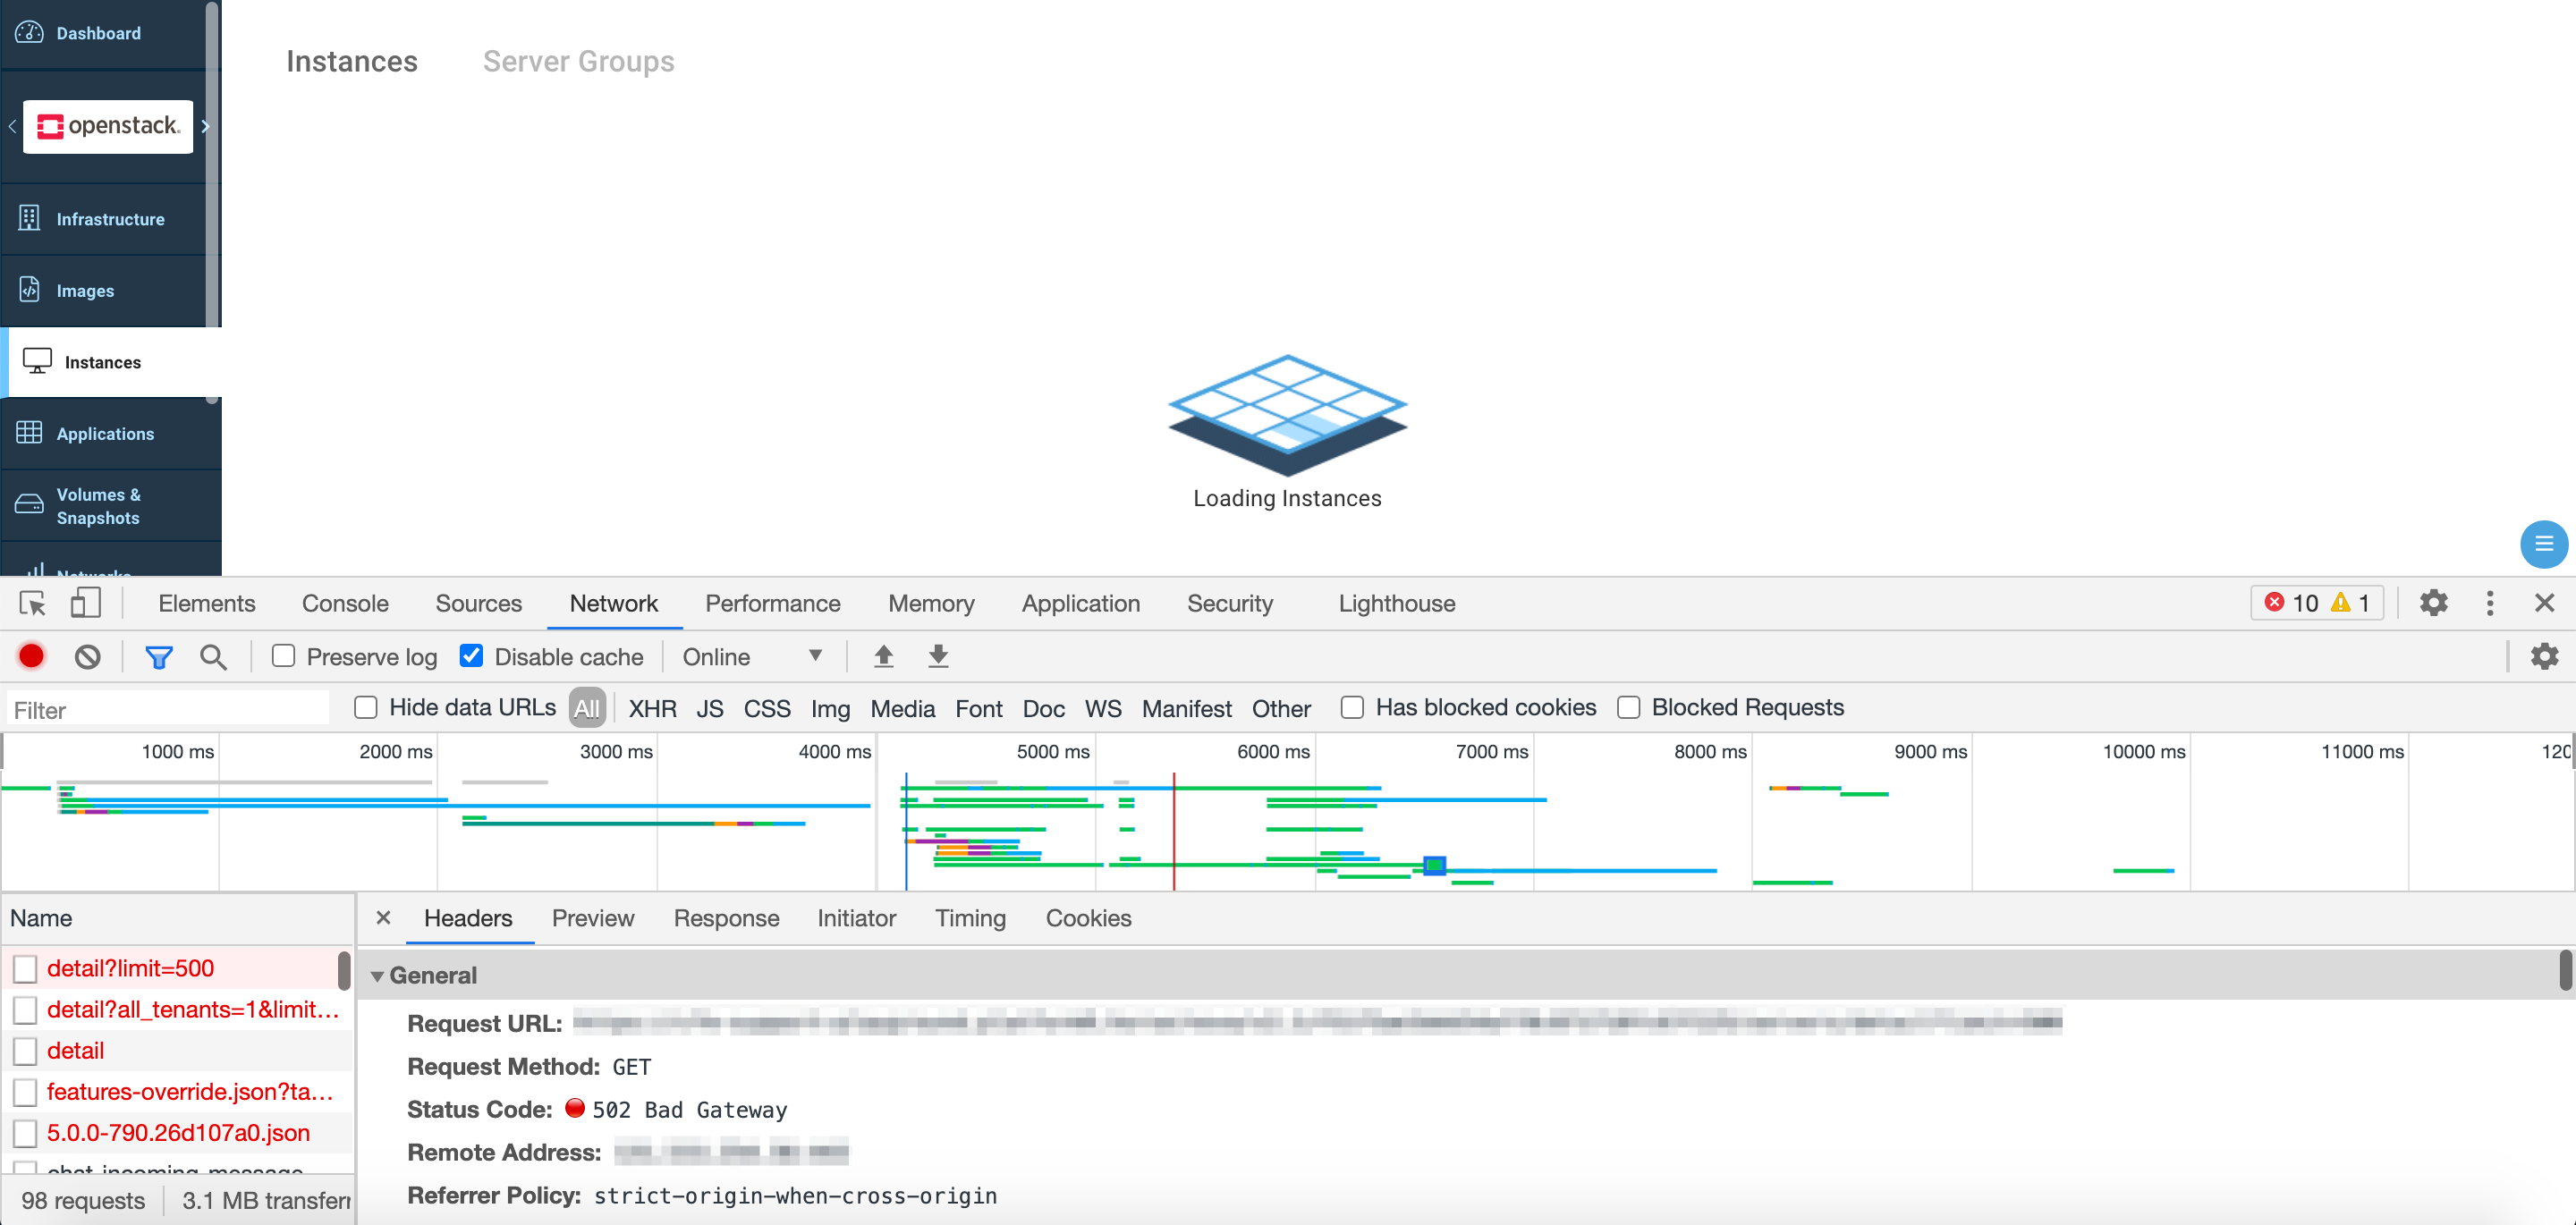This screenshot has width=2576, height=1225.
Task: Open the Dashboard sidebar icon
Action: tap(29, 32)
